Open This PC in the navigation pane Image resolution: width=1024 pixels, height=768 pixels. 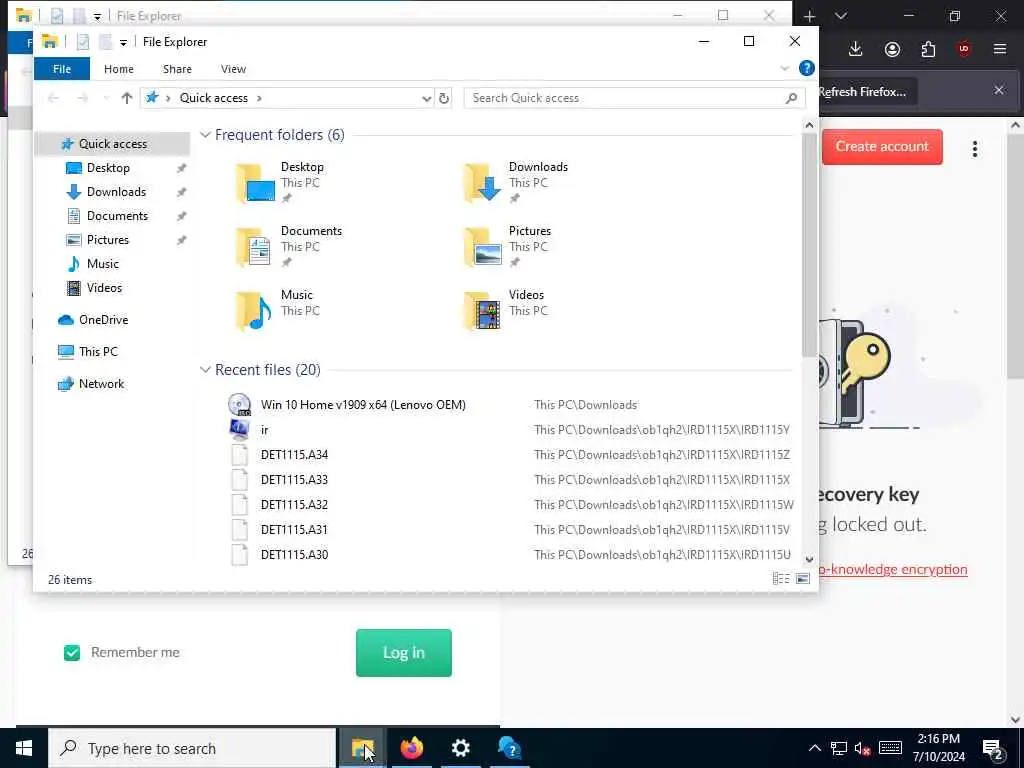[98, 352]
